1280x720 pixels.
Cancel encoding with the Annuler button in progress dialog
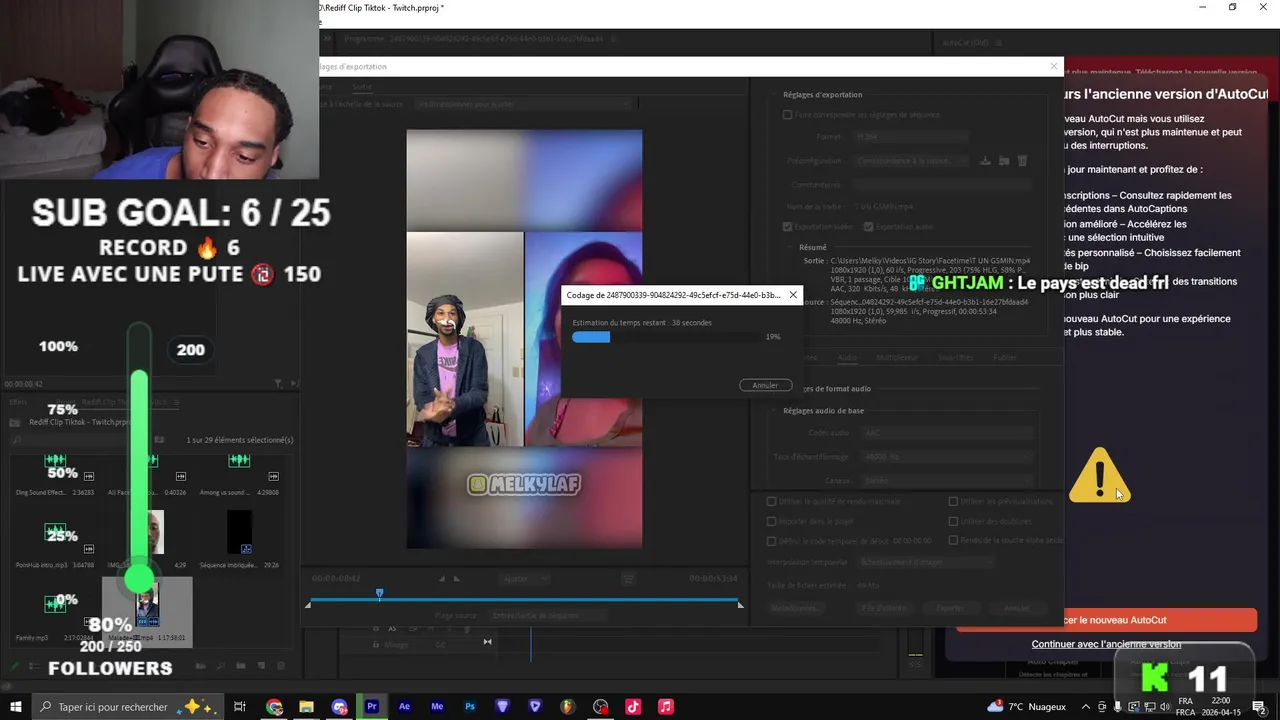point(765,385)
